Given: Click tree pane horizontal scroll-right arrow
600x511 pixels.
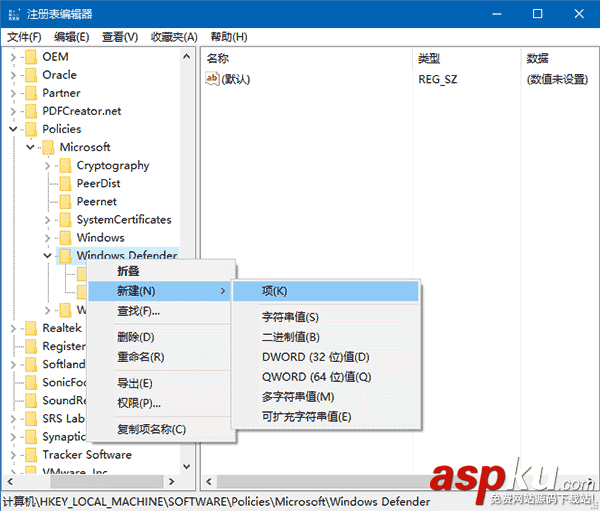Looking at the screenshot, I should coord(171,482).
